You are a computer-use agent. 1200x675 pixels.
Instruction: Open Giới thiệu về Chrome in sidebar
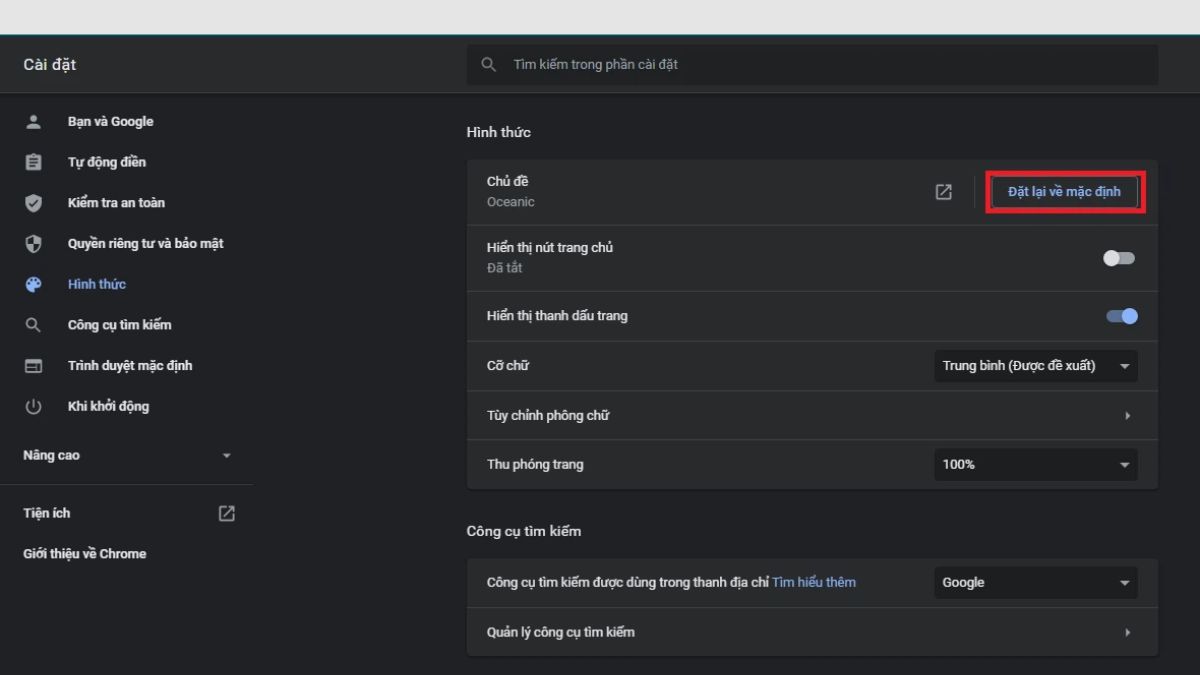coord(85,554)
